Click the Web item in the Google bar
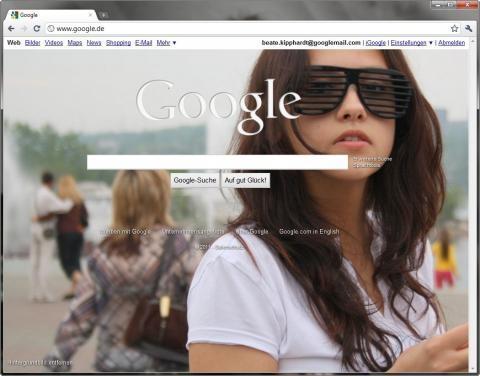480x376 pixels. click(x=14, y=43)
